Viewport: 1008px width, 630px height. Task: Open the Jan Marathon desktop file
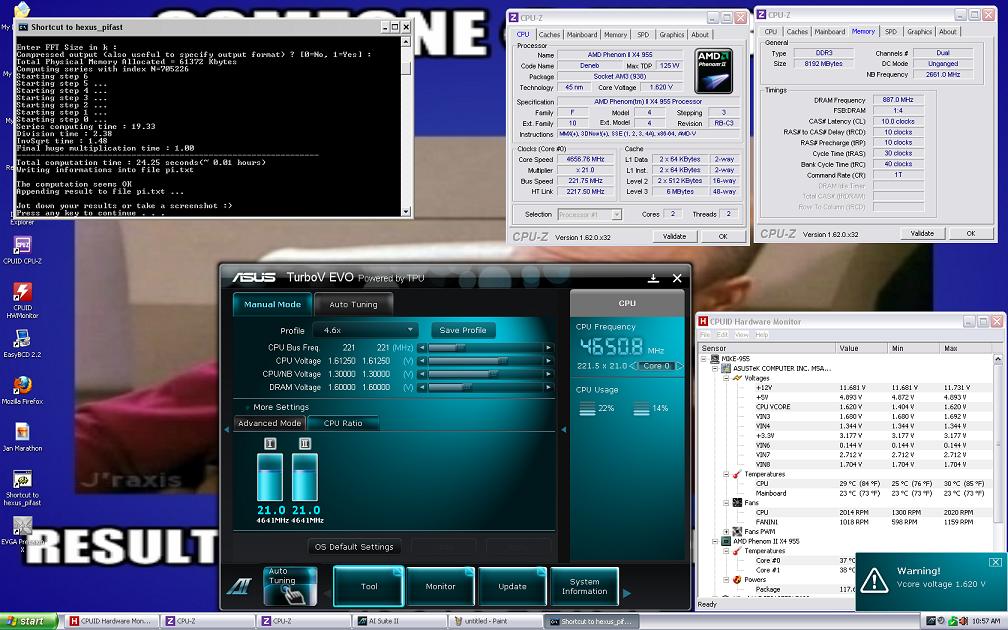tap(22, 432)
